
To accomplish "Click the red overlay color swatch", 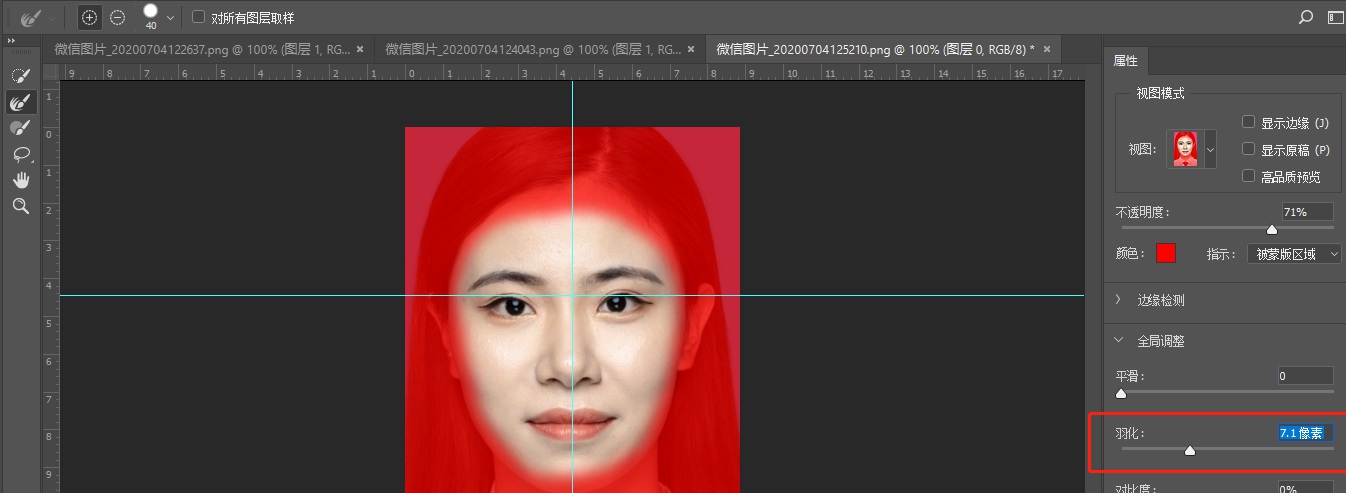I will [1165, 254].
